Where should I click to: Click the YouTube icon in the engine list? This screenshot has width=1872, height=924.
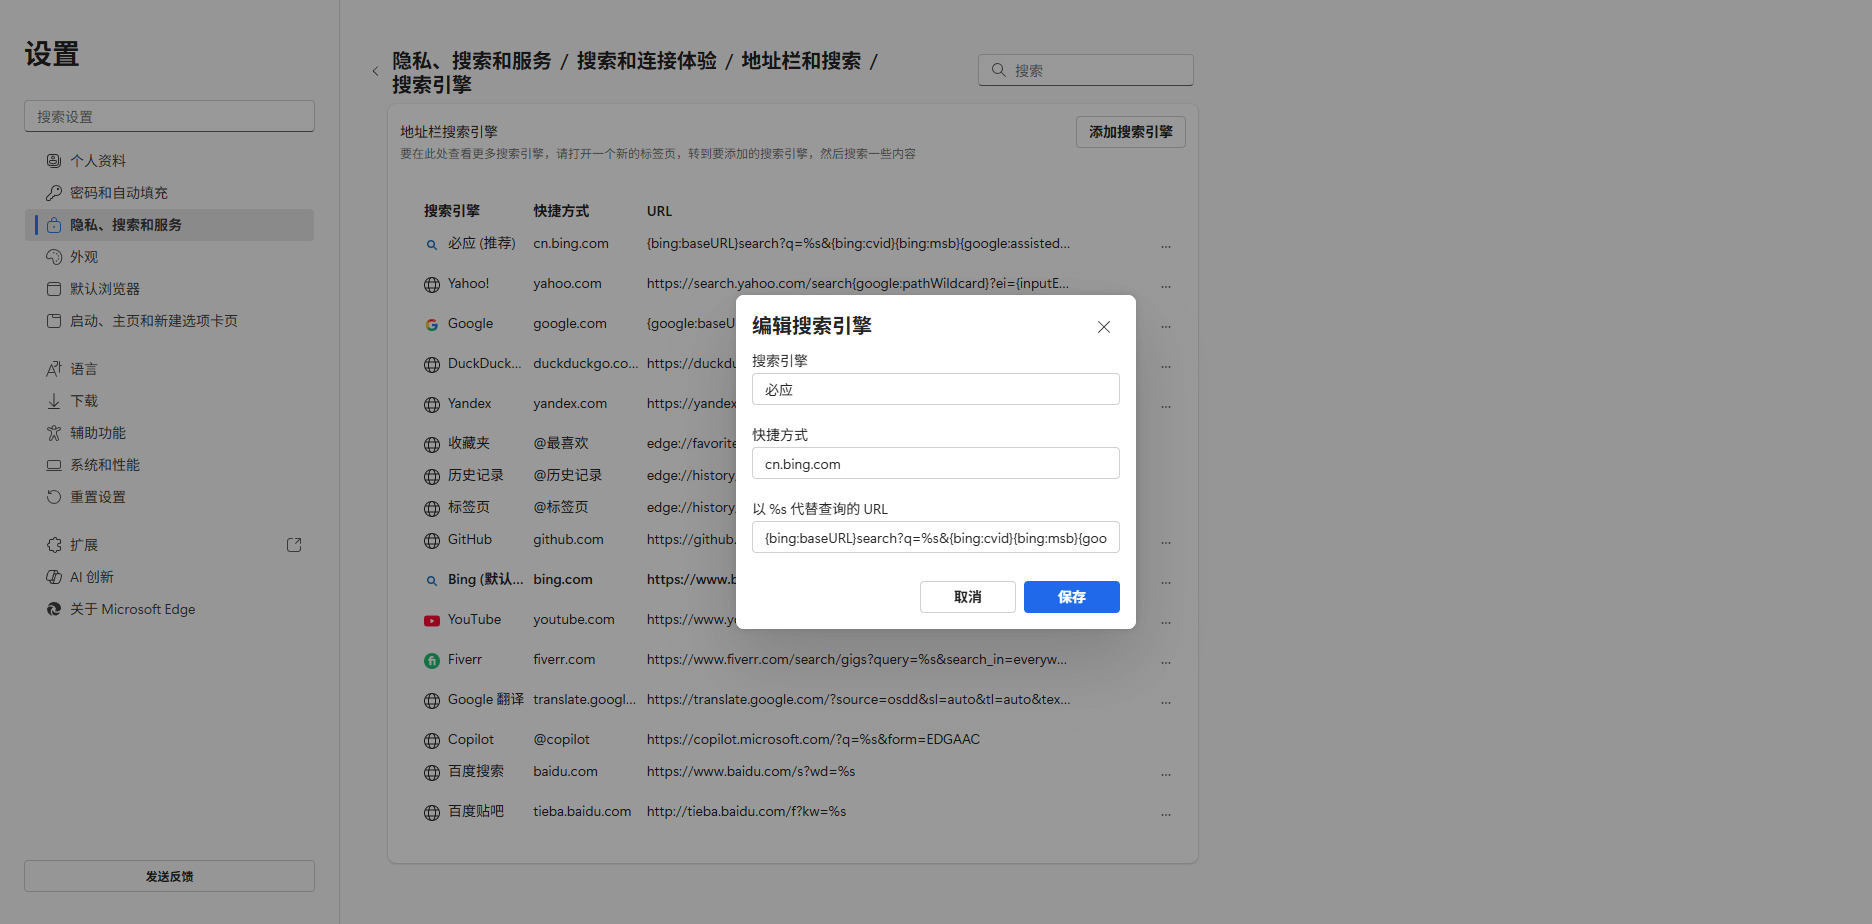point(432,620)
